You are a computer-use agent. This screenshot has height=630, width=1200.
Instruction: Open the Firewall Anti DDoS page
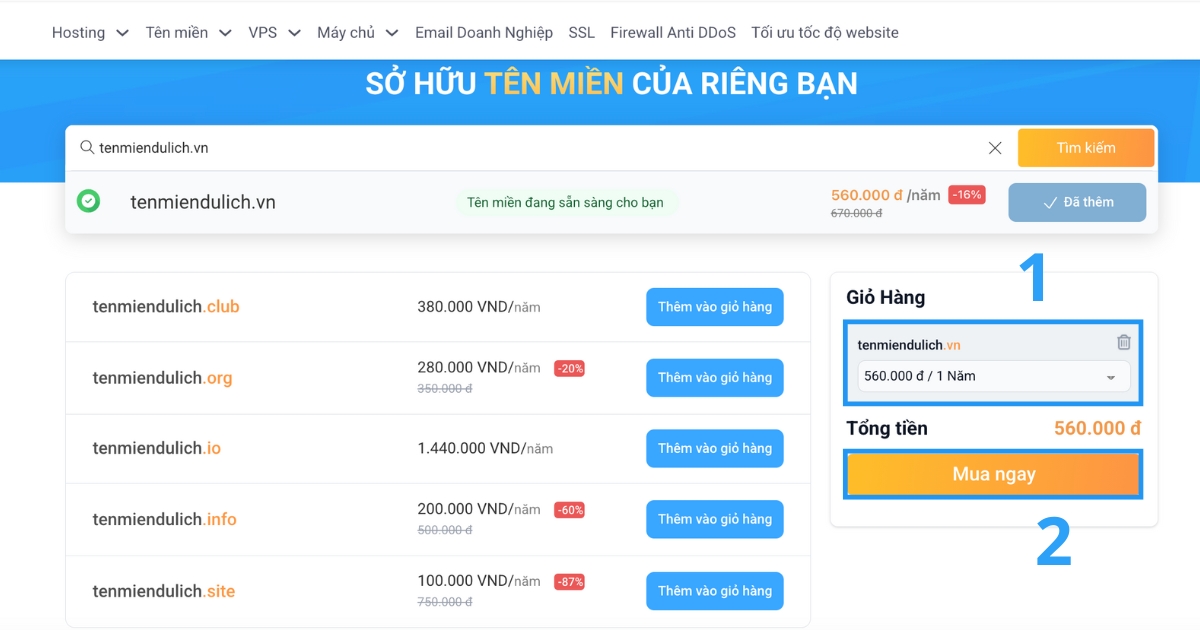click(673, 32)
